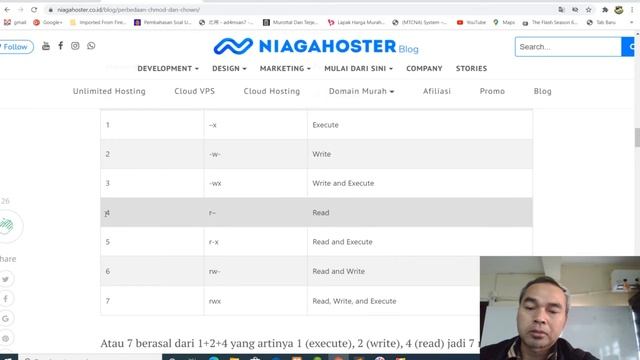
Task: Click the clap applause icon in sidebar
Action: tap(7, 225)
